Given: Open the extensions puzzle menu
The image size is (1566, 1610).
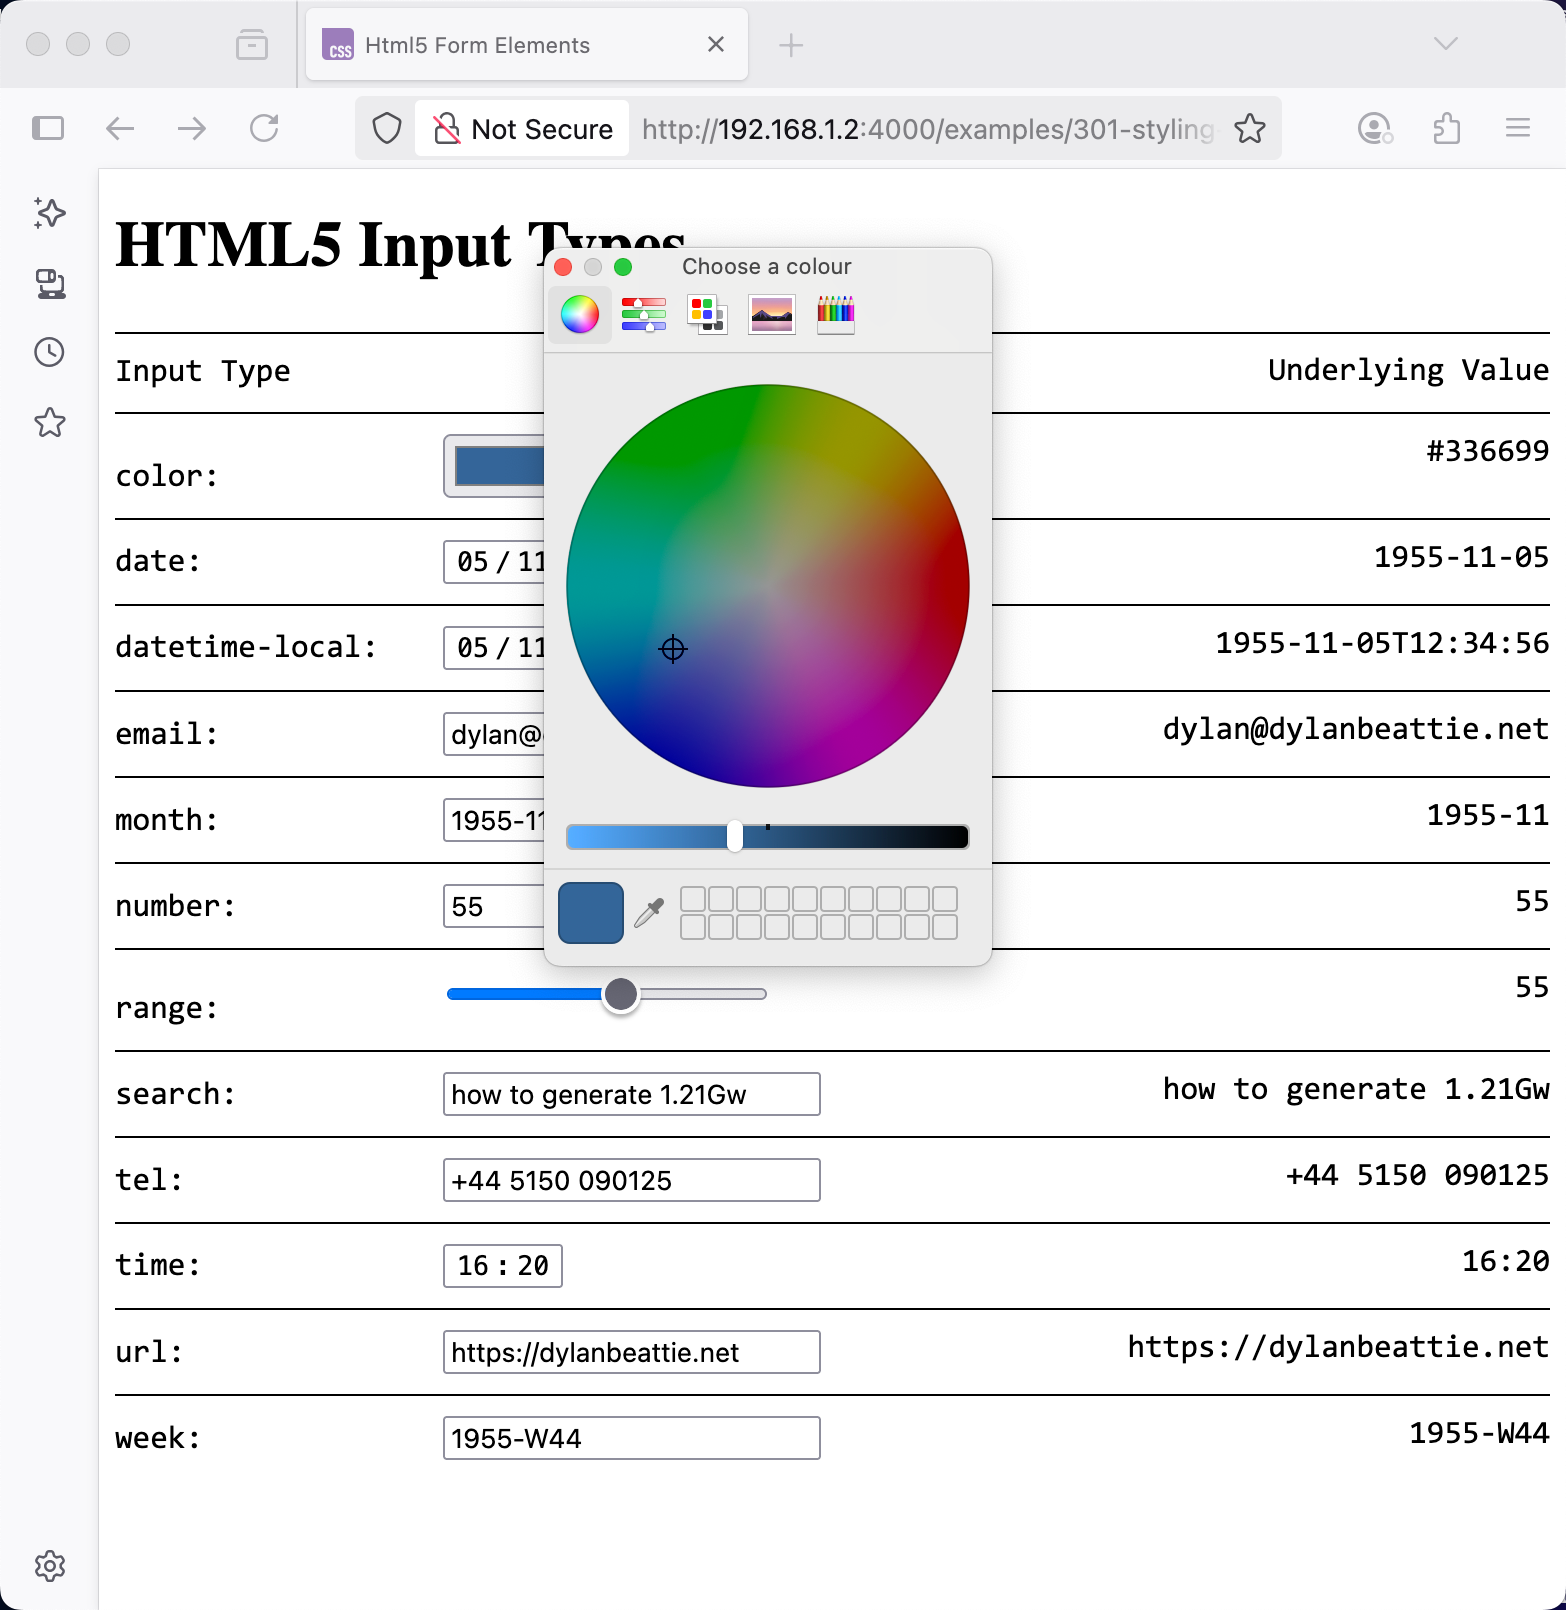Looking at the screenshot, I should coord(1447,128).
